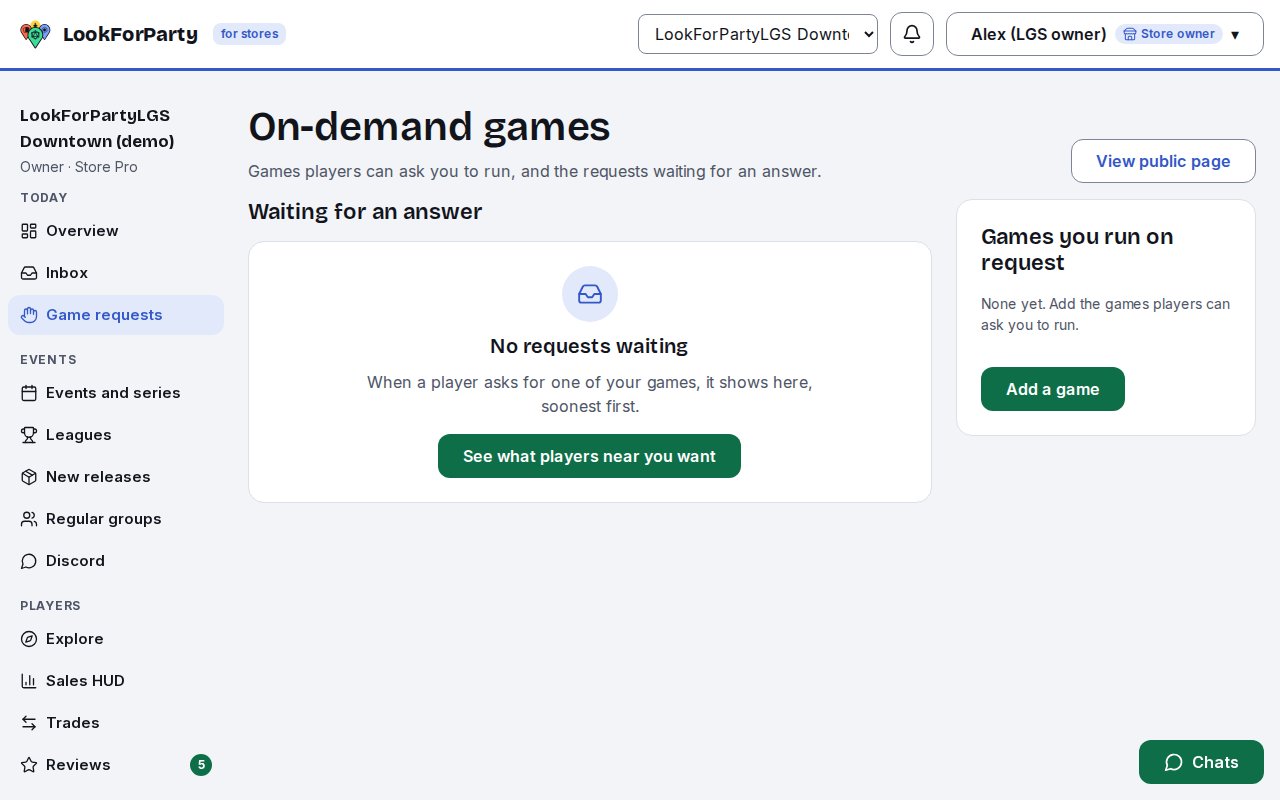This screenshot has width=1280, height=800.
Task: Open the Discord sidebar item
Action: (116, 561)
